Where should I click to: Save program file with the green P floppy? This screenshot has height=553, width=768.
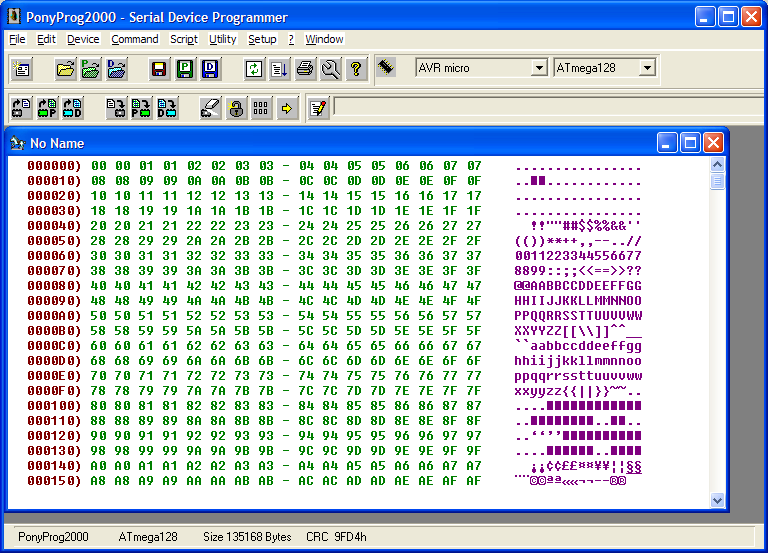point(184,69)
